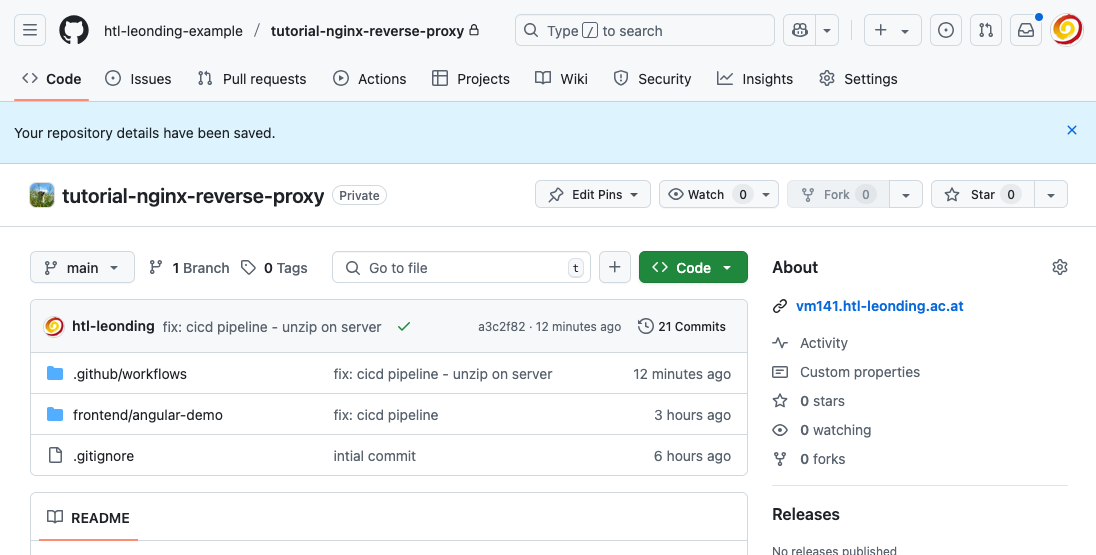
Task: View the 21 Commits history
Action: [x=682, y=326]
